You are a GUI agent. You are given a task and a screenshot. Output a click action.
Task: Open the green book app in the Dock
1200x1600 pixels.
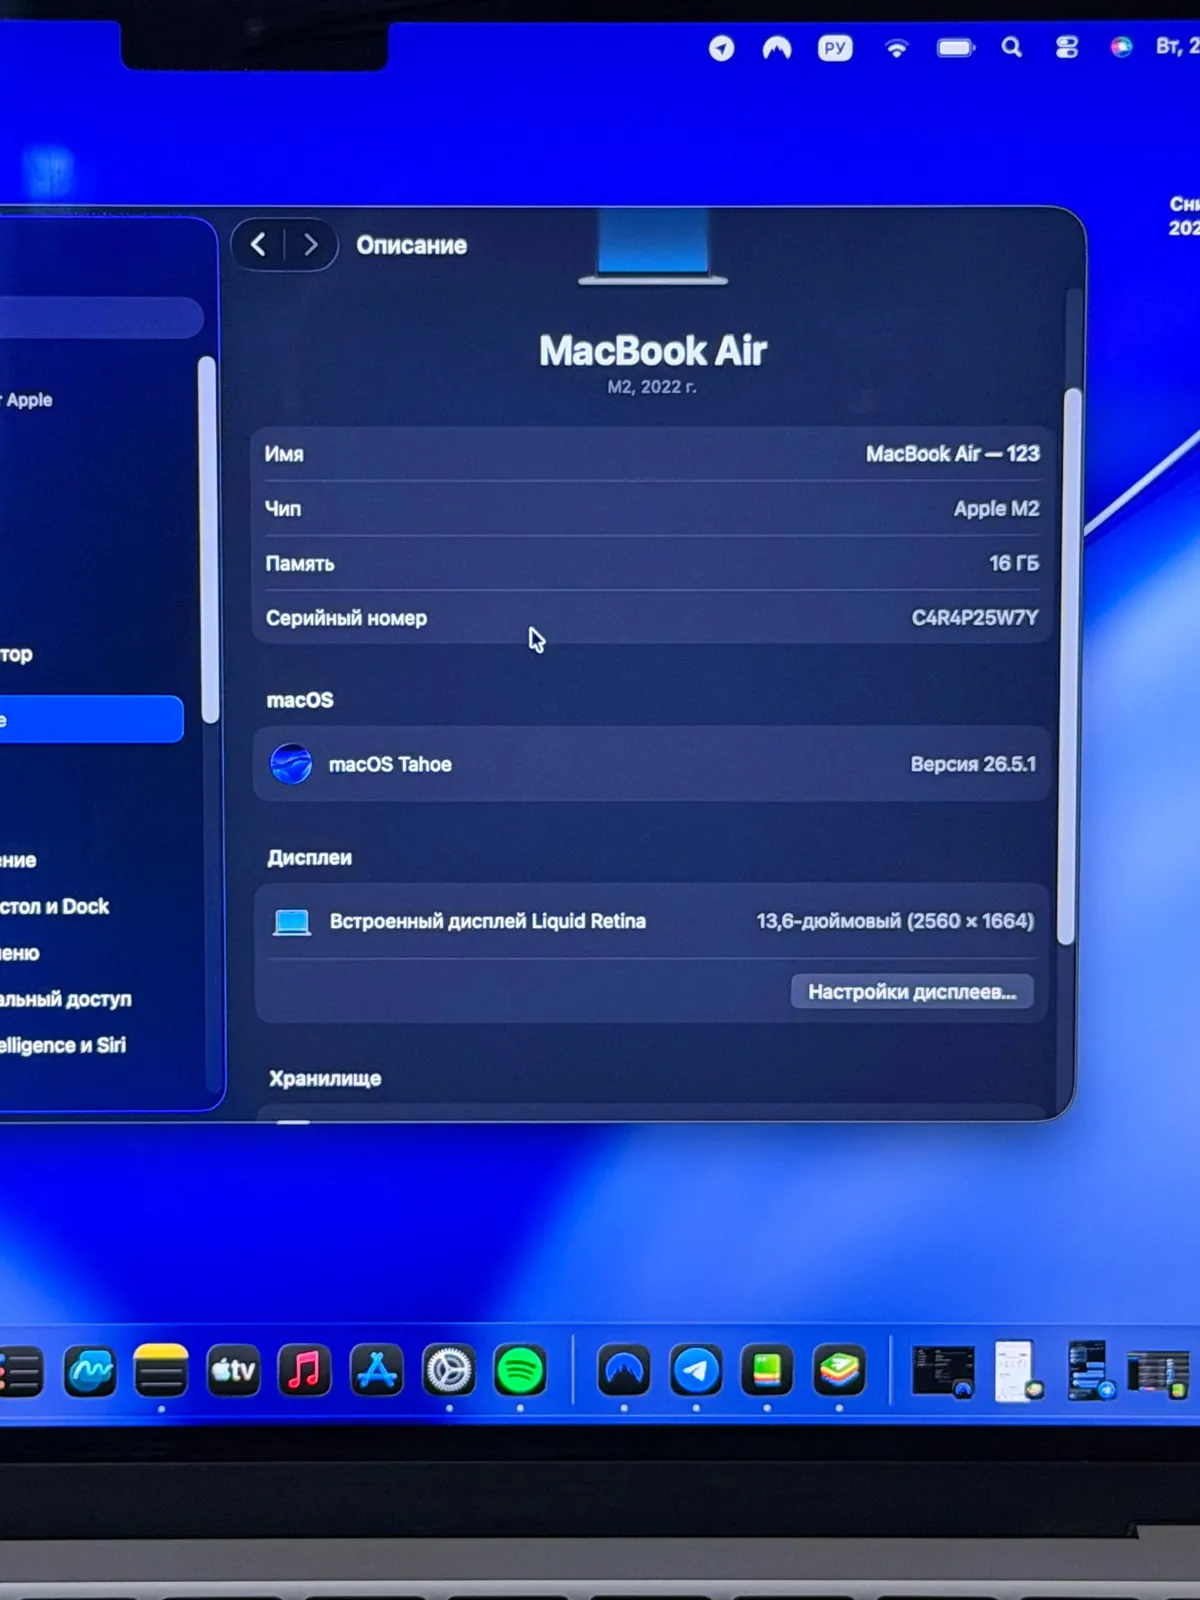coord(767,1371)
